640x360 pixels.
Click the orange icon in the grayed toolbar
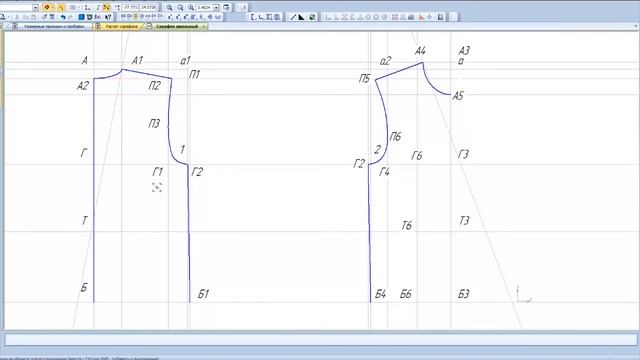pos(421,17)
